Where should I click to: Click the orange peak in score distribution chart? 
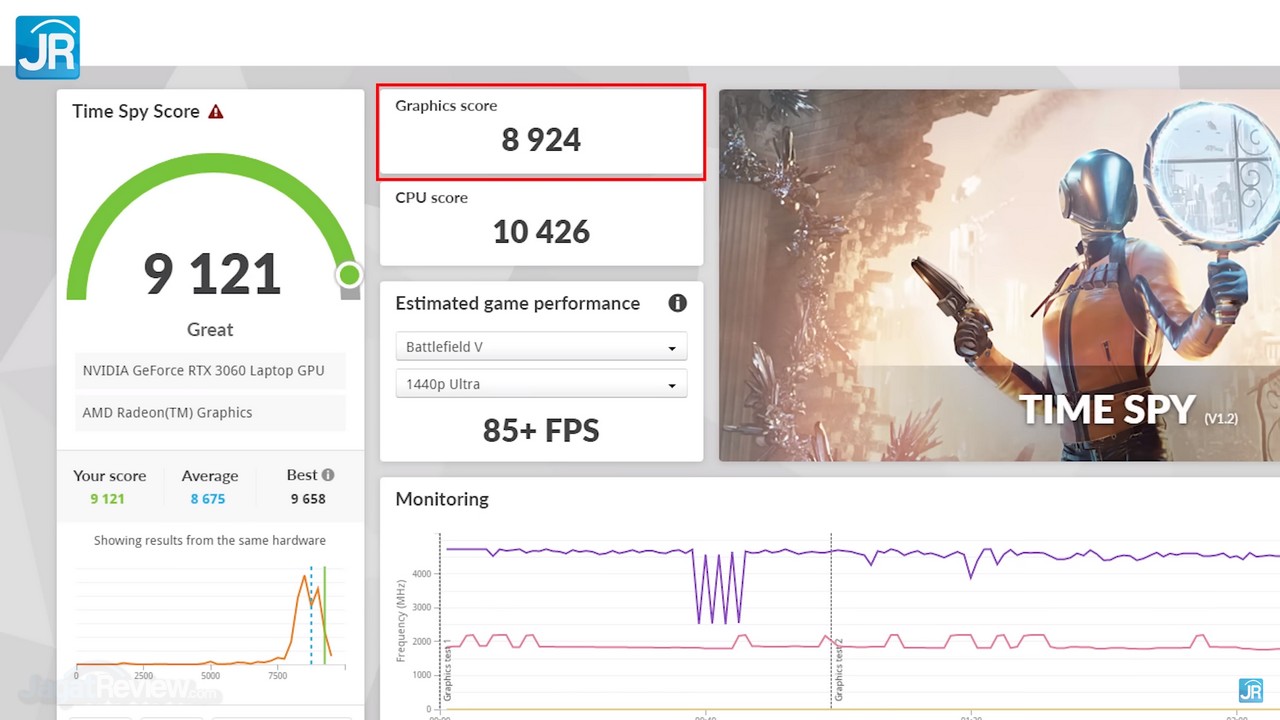305,577
